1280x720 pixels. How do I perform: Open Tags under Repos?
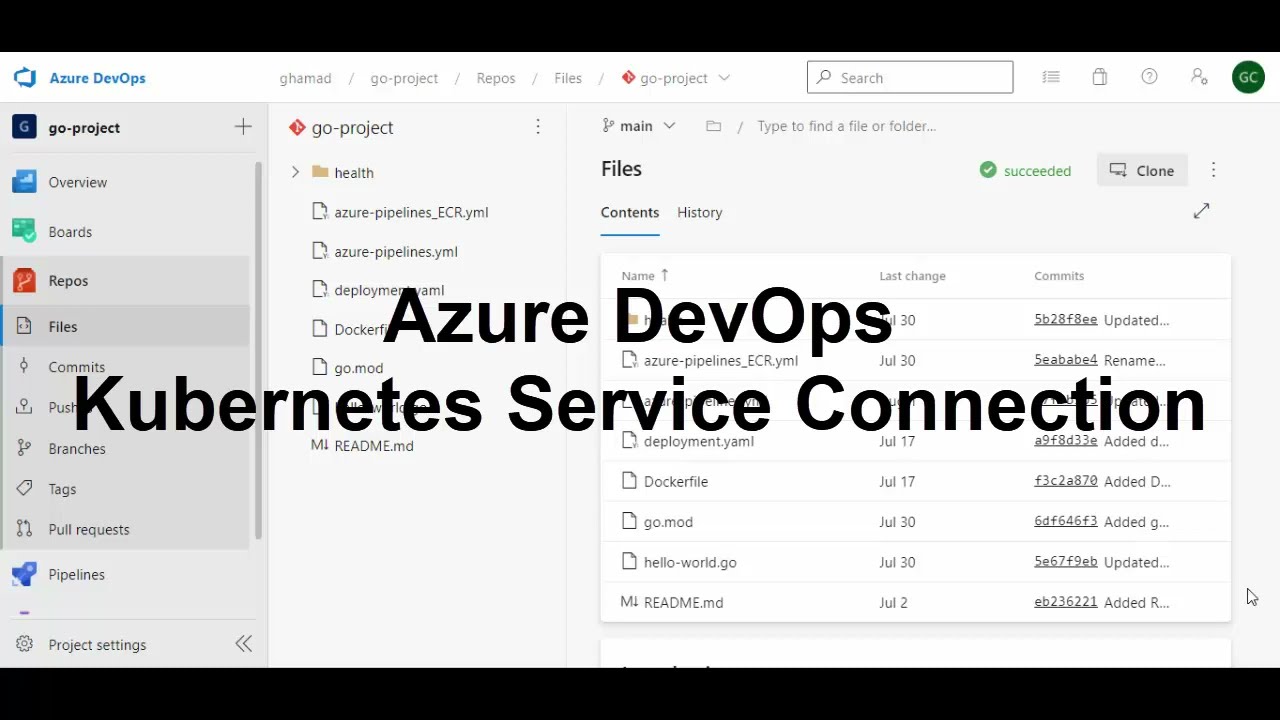coord(62,489)
